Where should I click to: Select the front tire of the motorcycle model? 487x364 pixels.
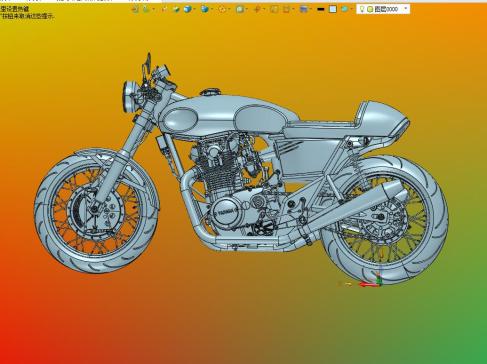97,211
